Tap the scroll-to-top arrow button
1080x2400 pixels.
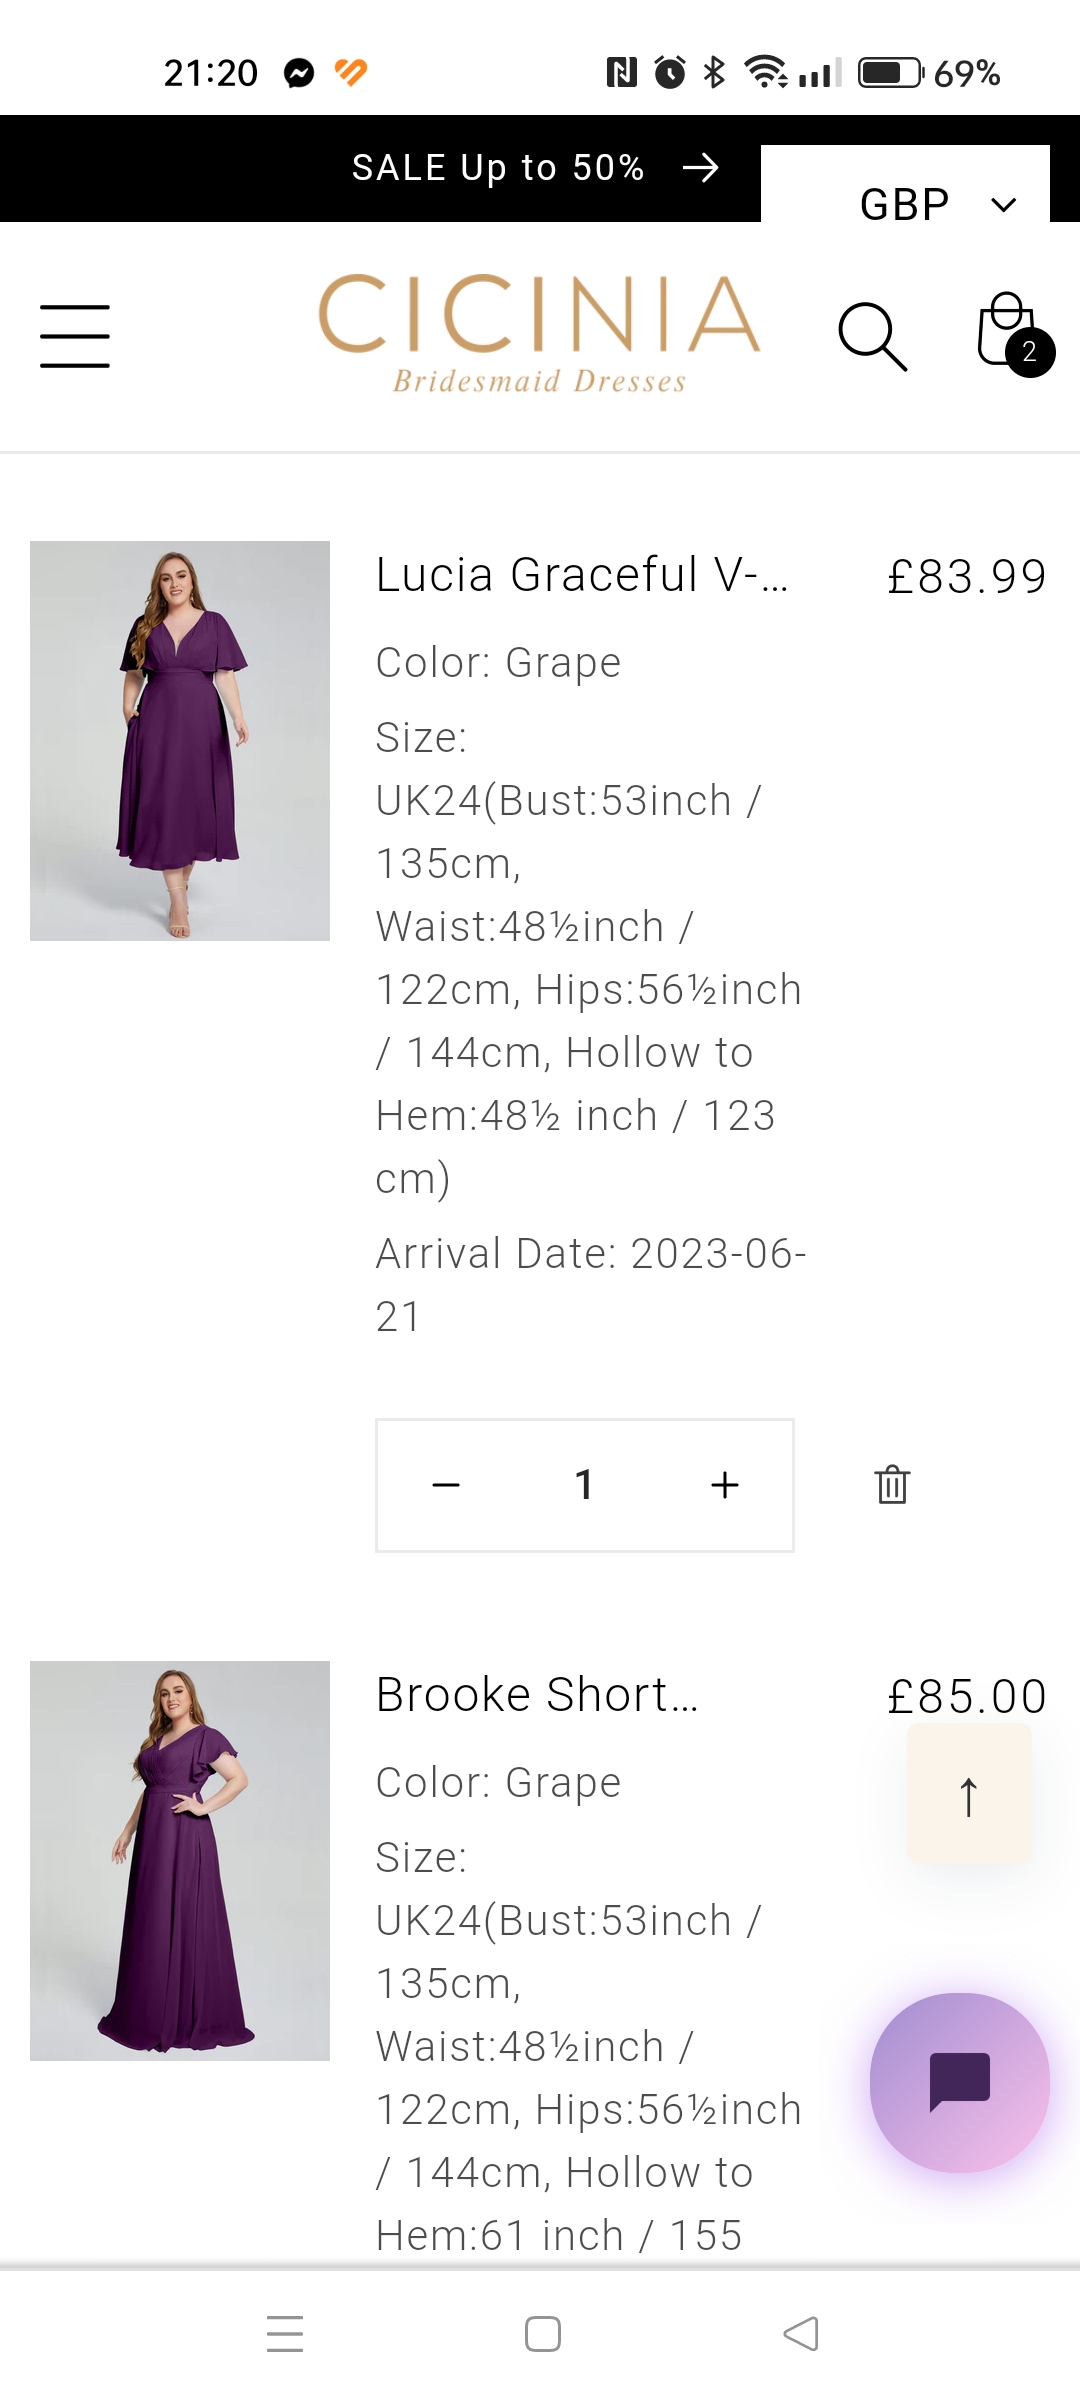[x=968, y=1795]
